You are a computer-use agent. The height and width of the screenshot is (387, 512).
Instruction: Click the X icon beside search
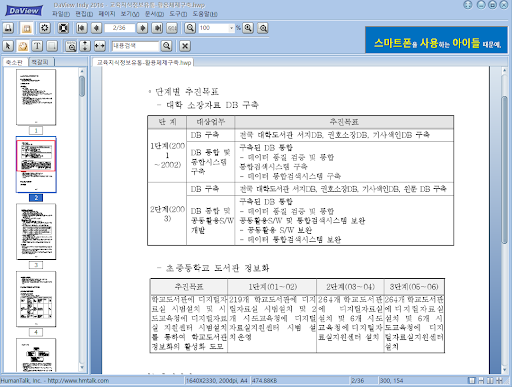coord(185,46)
